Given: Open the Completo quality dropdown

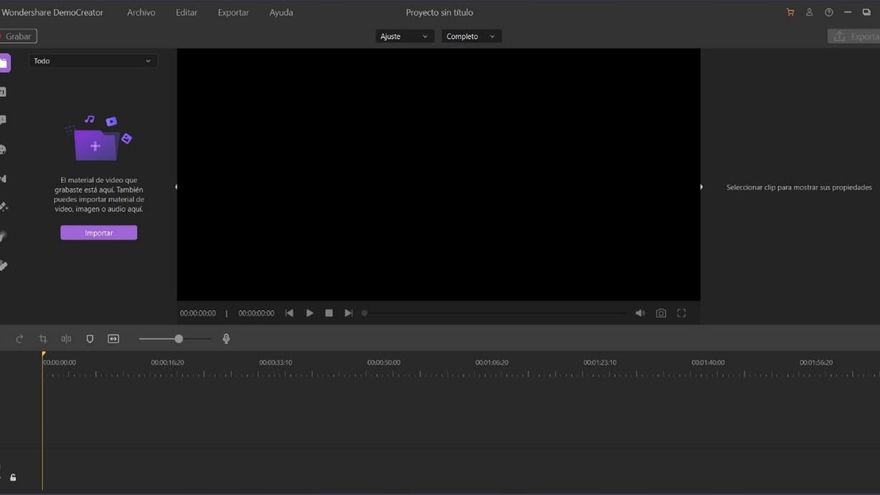Looking at the screenshot, I should [x=471, y=36].
